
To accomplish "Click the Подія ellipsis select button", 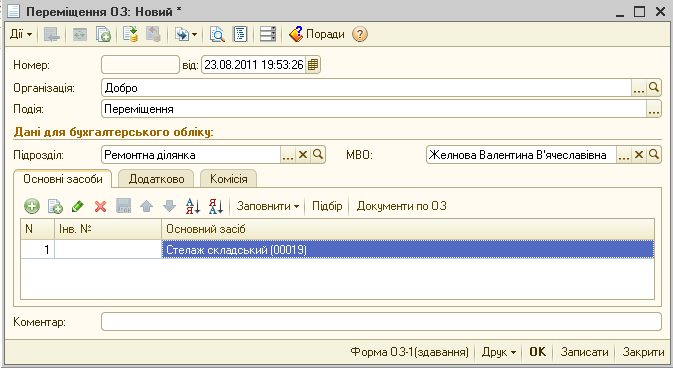I will [x=654, y=109].
